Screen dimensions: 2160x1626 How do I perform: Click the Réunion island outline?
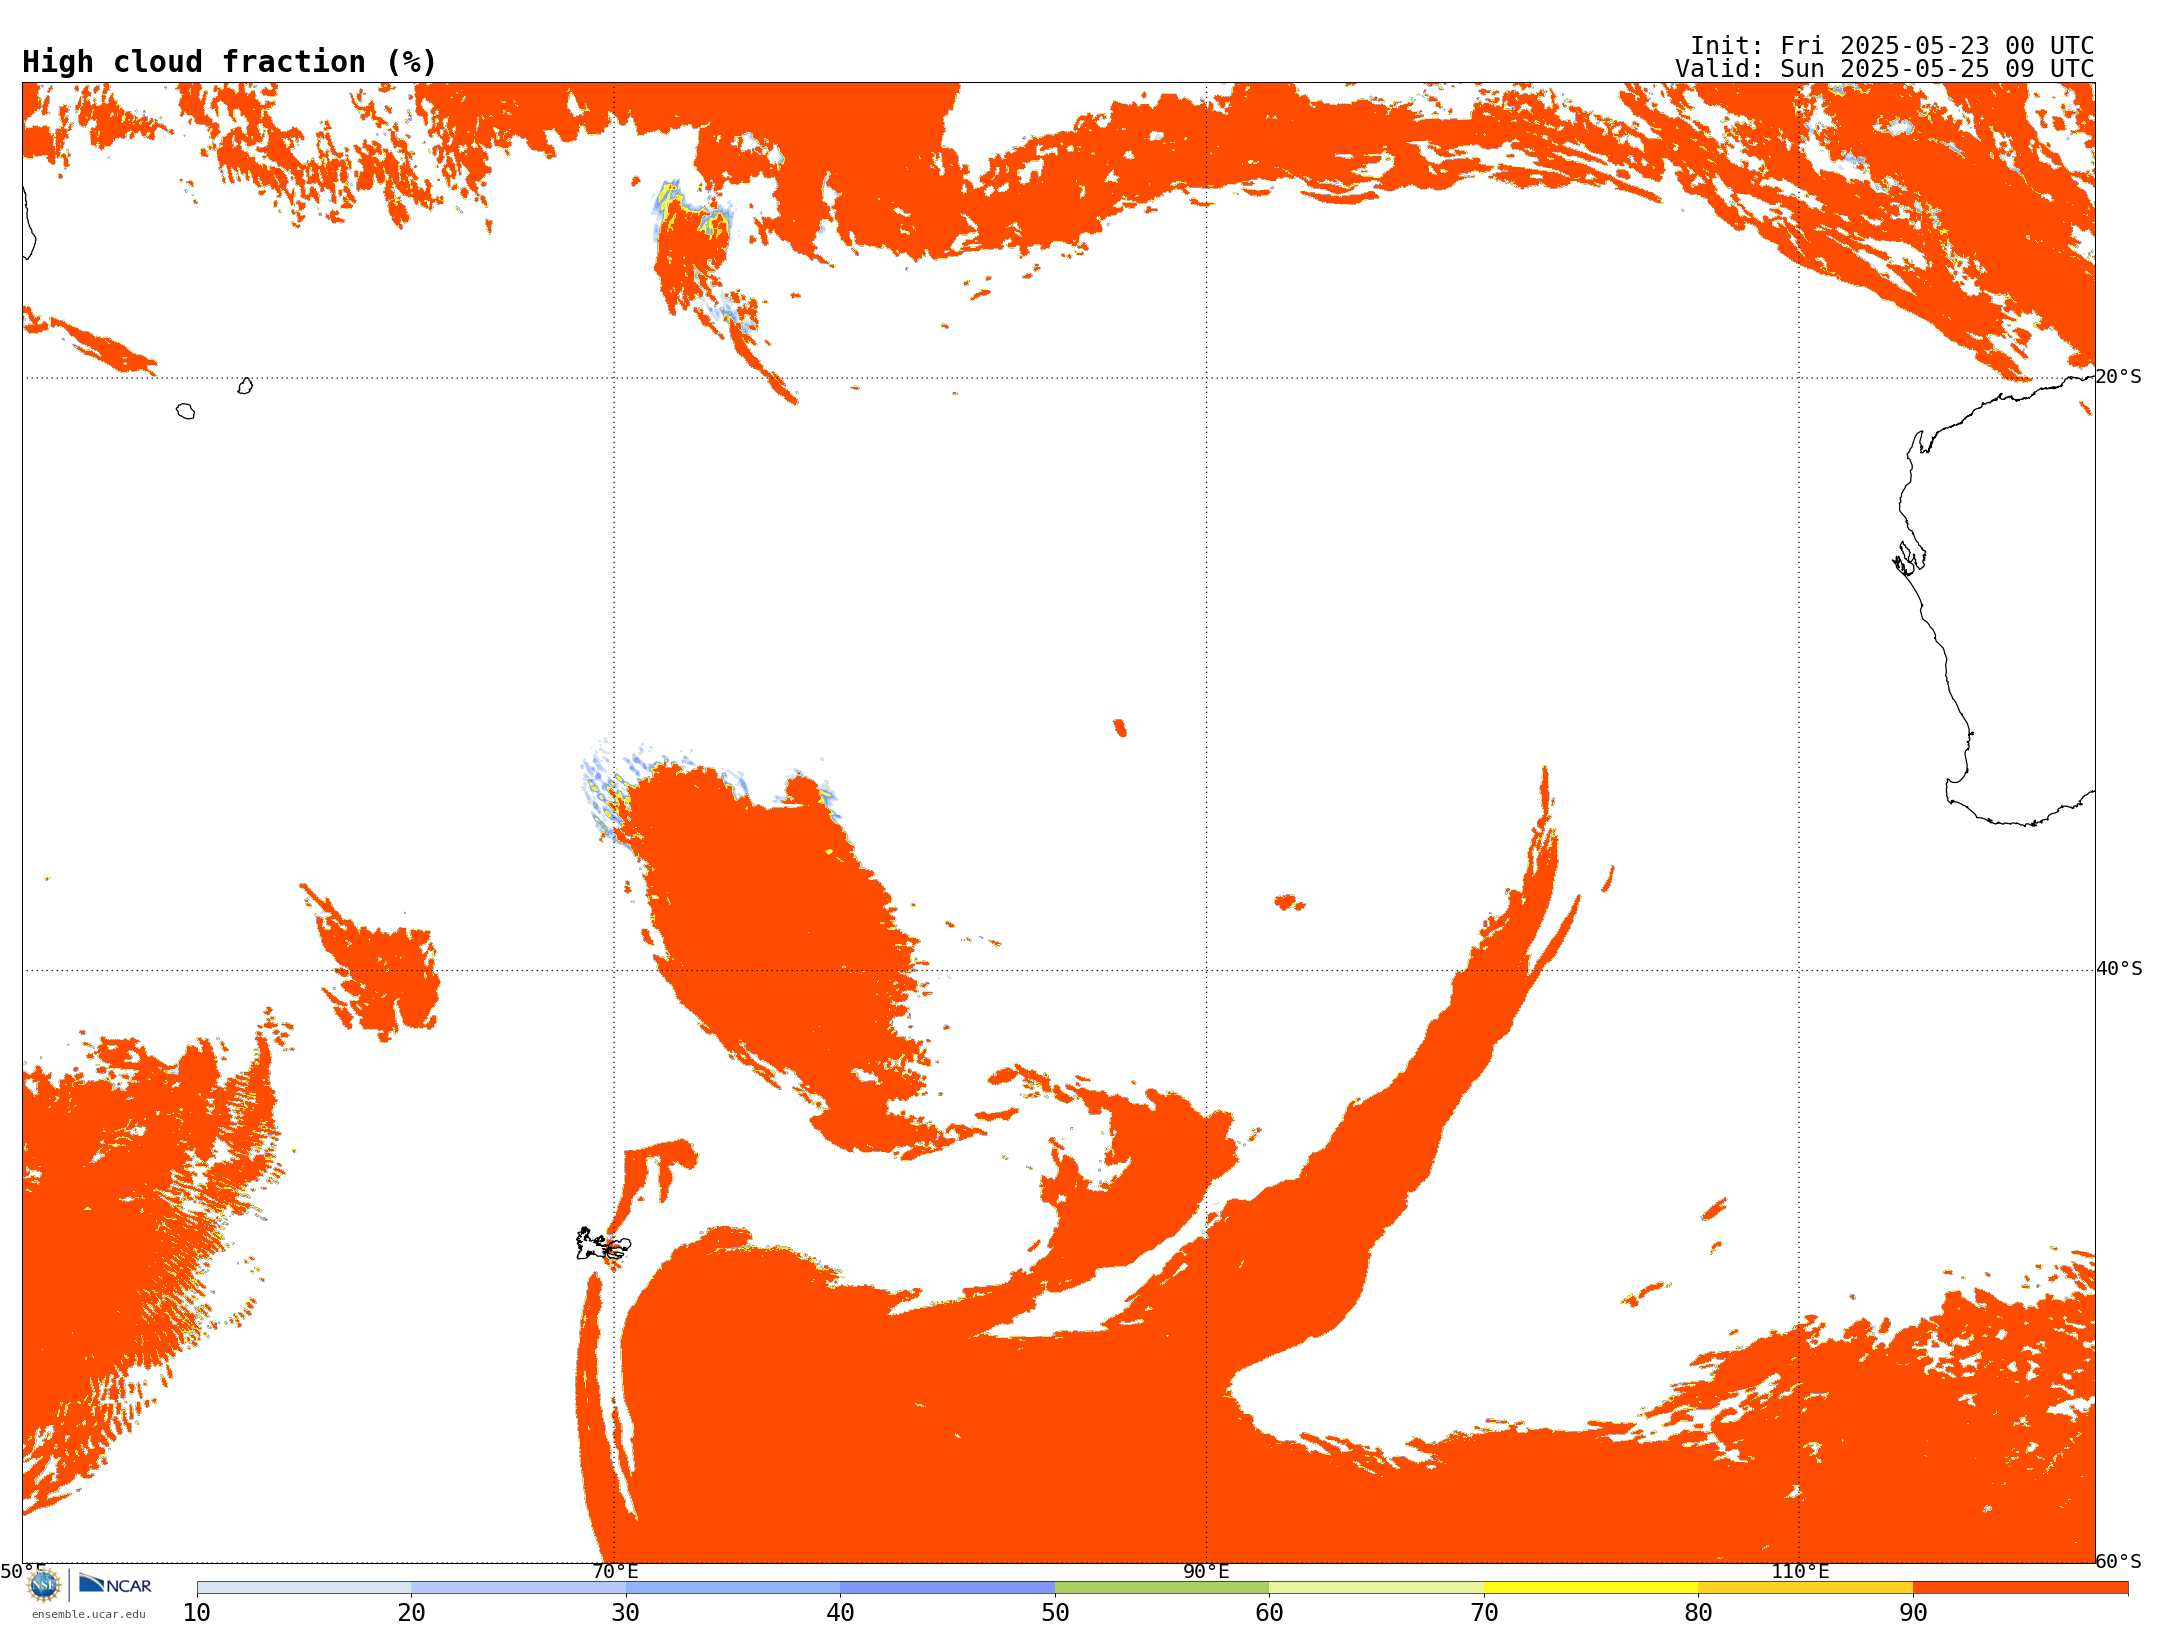coord(185,411)
